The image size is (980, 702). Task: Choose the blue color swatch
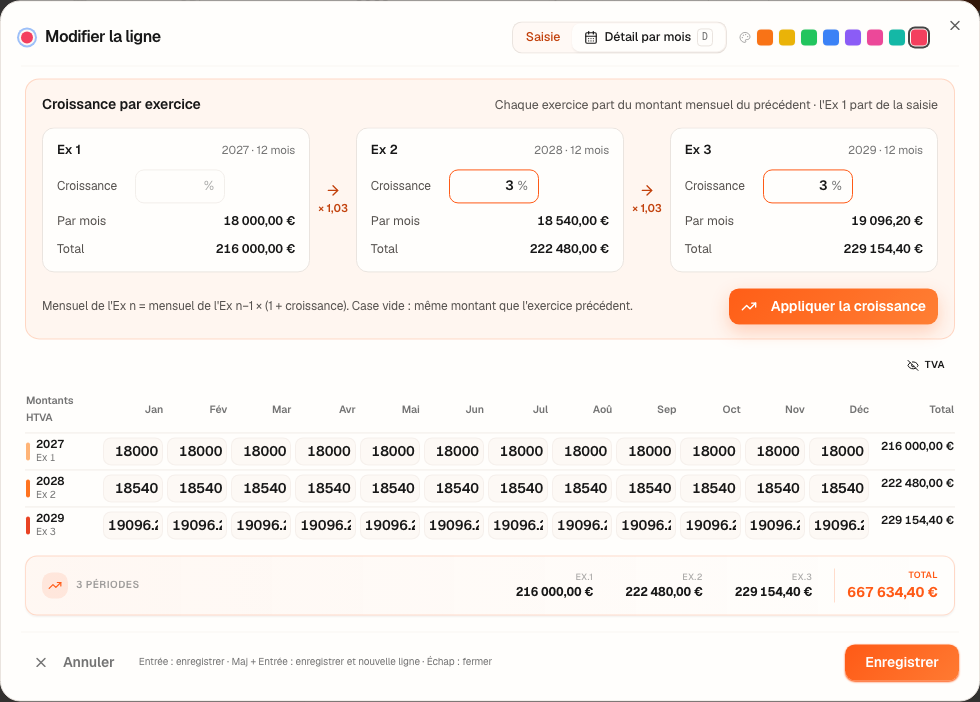pyautogui.click(x=831, y=38)
